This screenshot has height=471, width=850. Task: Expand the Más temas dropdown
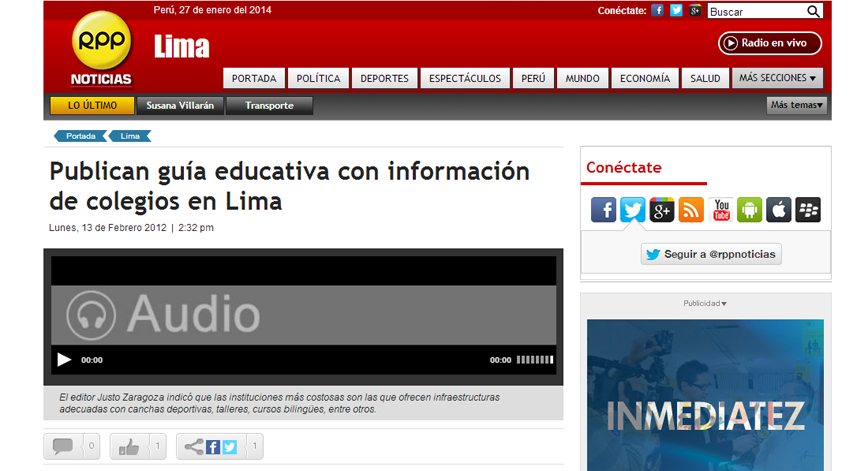point(797,105)
